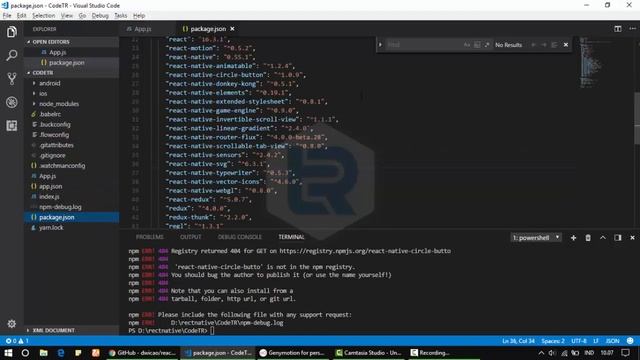The image size is (640, 360).
Task: Create a new terminal
Action: (573, 238)
